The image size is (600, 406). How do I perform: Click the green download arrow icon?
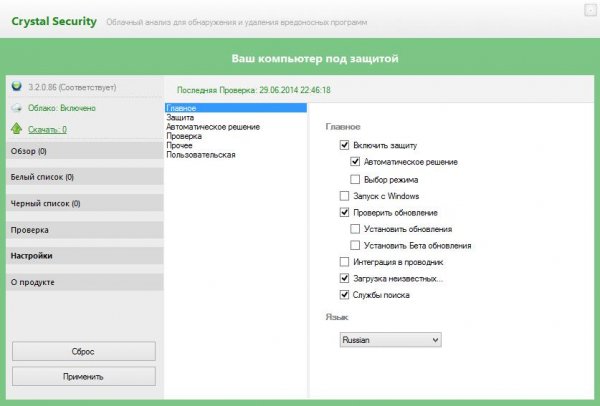(x=16, y=129)
